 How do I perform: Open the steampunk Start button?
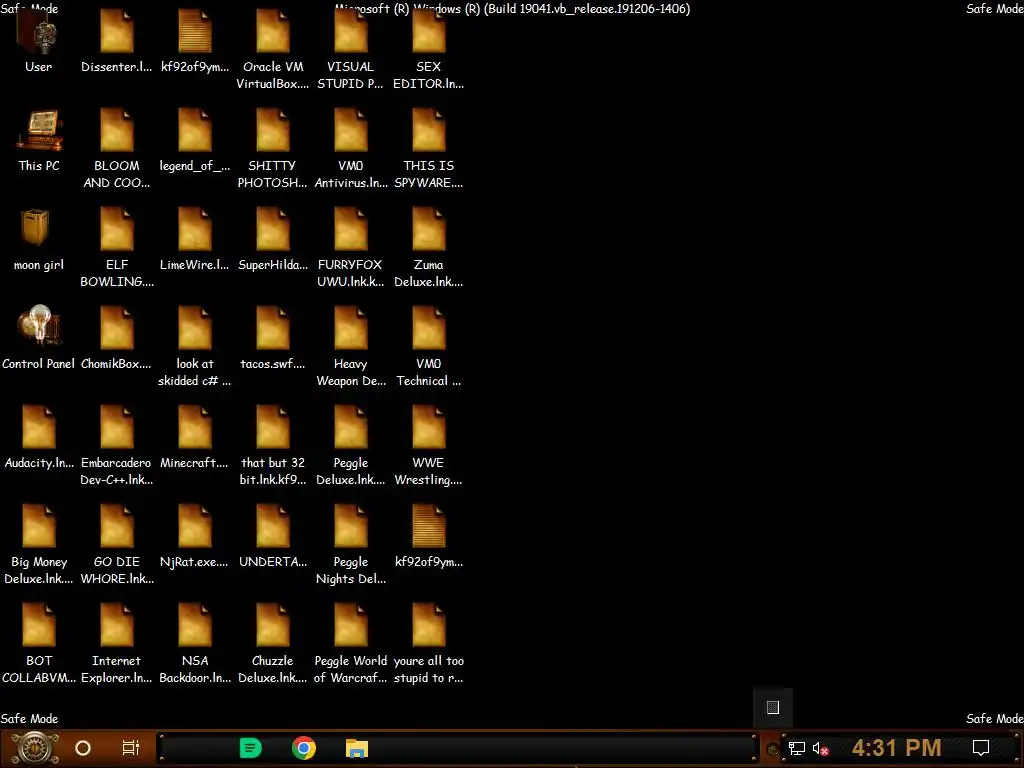pos(35,748)
